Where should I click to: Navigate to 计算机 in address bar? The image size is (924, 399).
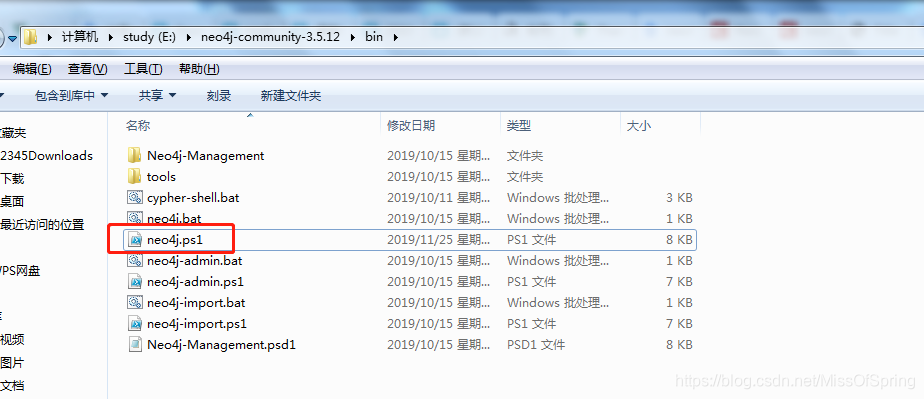tap(80, 37)
